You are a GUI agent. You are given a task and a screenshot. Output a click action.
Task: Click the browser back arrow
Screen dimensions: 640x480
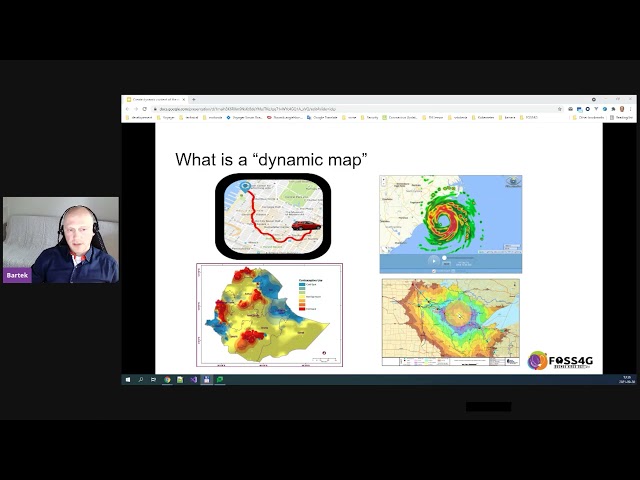(127, 109)
